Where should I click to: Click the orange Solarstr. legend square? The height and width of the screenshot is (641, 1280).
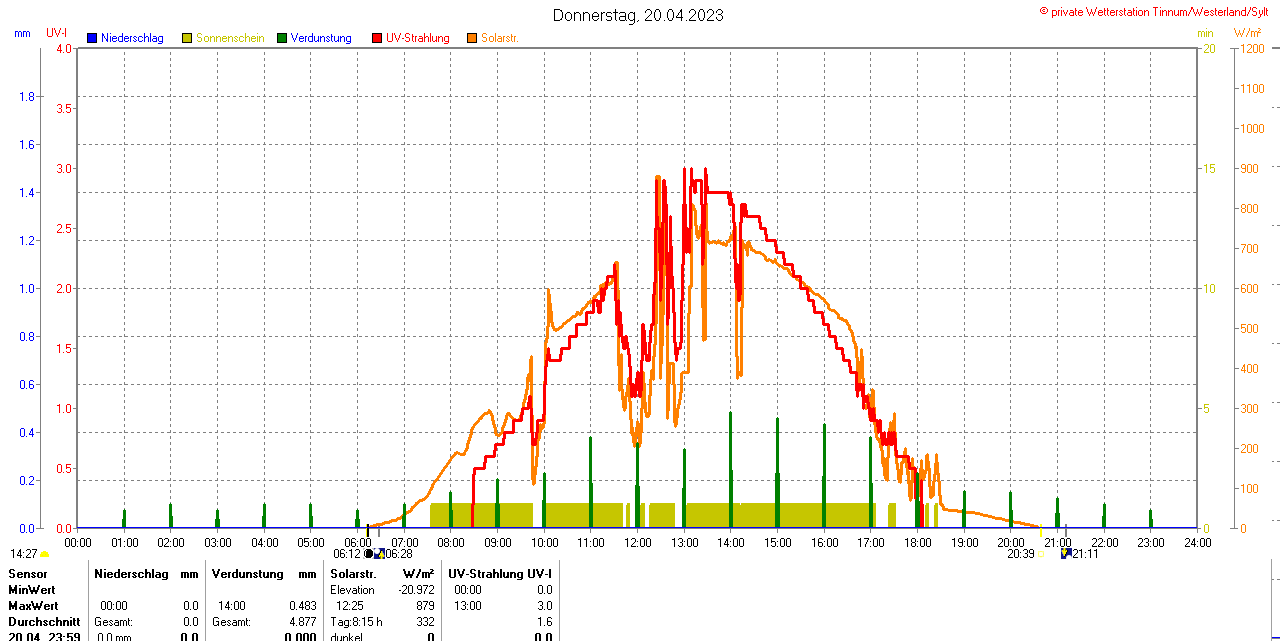coord(472,38)
